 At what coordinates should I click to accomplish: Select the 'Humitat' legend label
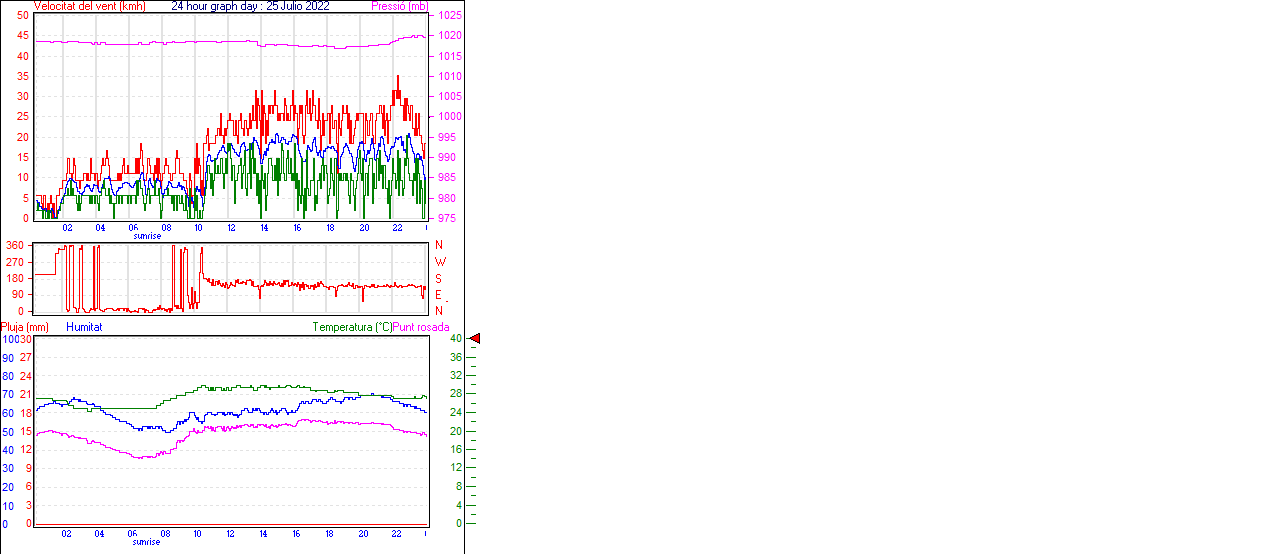click(x=84, y=327)
